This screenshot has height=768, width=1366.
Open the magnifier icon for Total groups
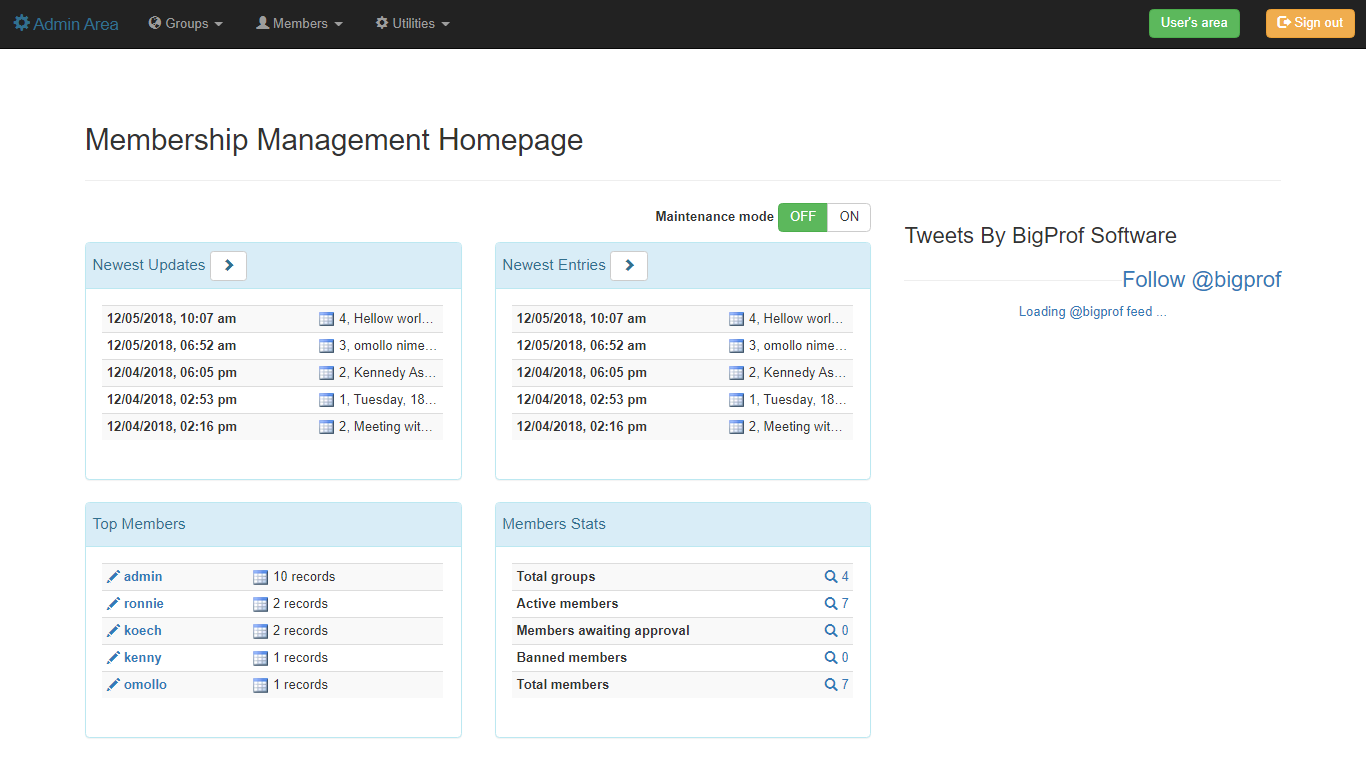click(x=831, y=576)
